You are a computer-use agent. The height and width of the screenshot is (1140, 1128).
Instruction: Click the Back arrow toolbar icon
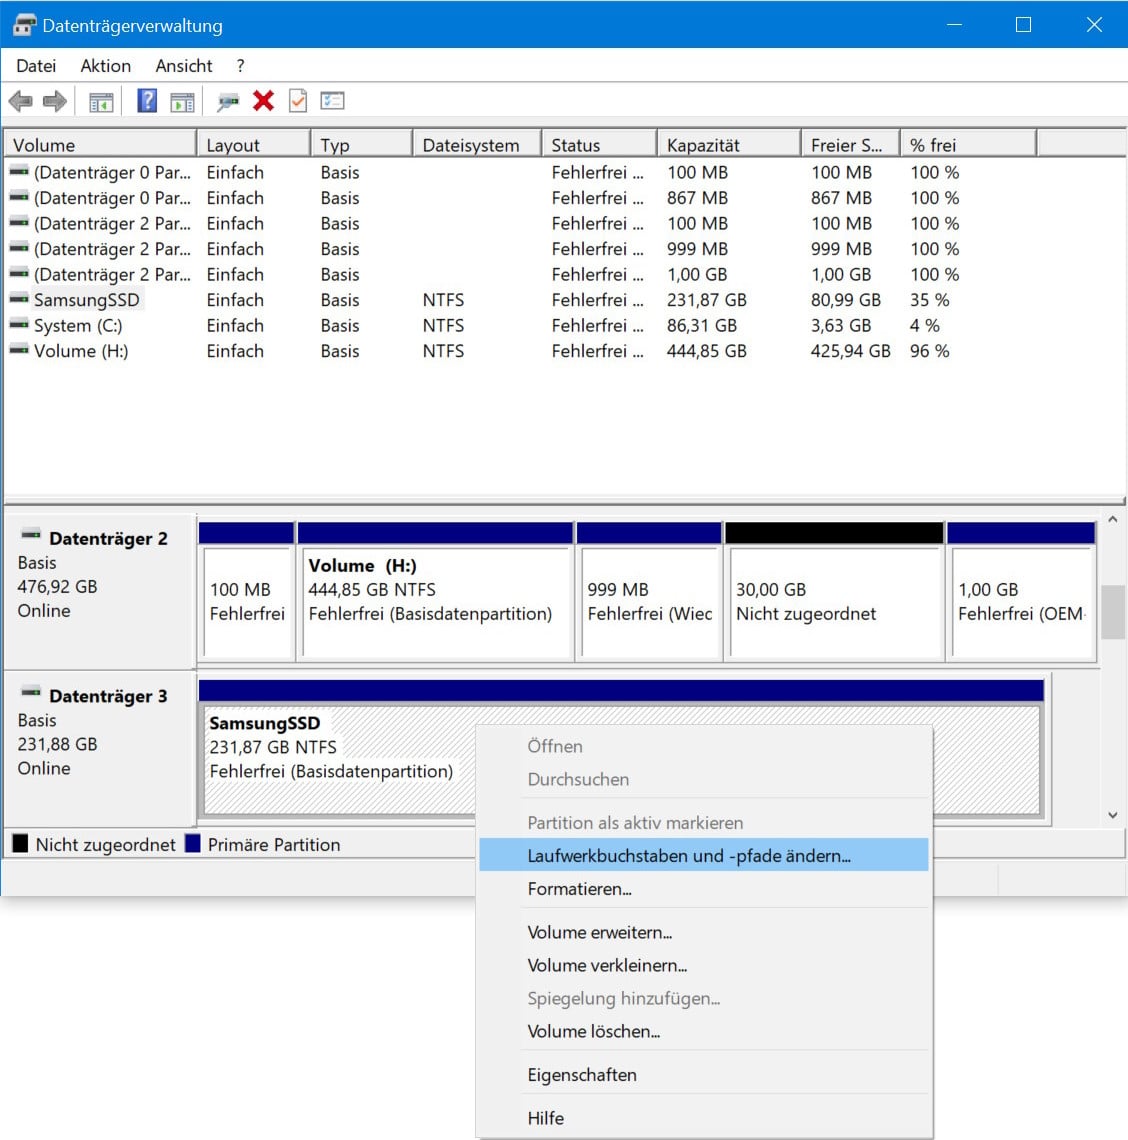click(21, 101)
